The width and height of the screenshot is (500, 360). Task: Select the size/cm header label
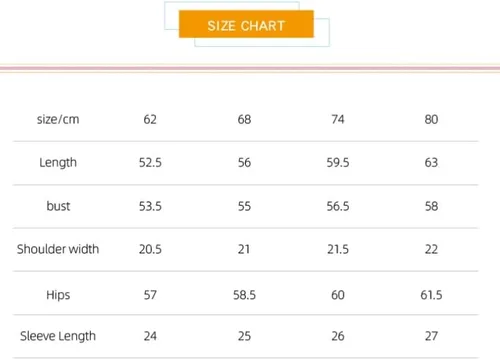pyautogui.click(x=58, y=119)
